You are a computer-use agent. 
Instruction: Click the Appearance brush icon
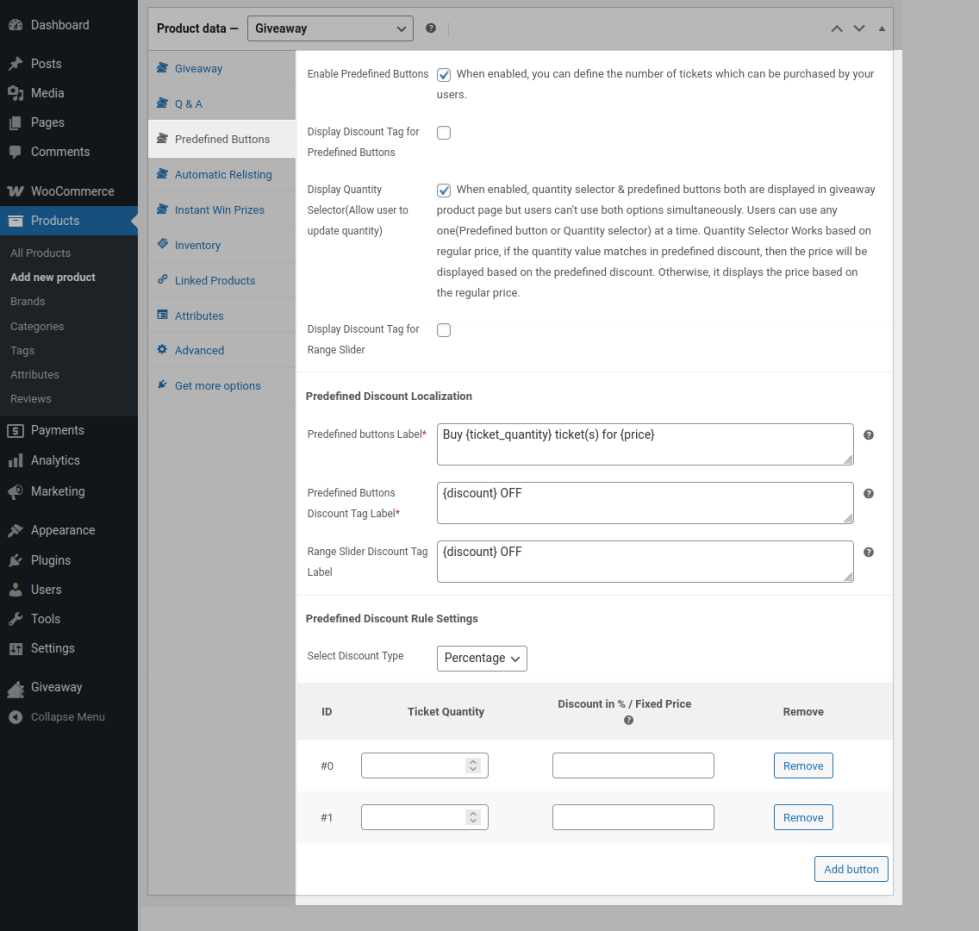click(x=16, y=530)
